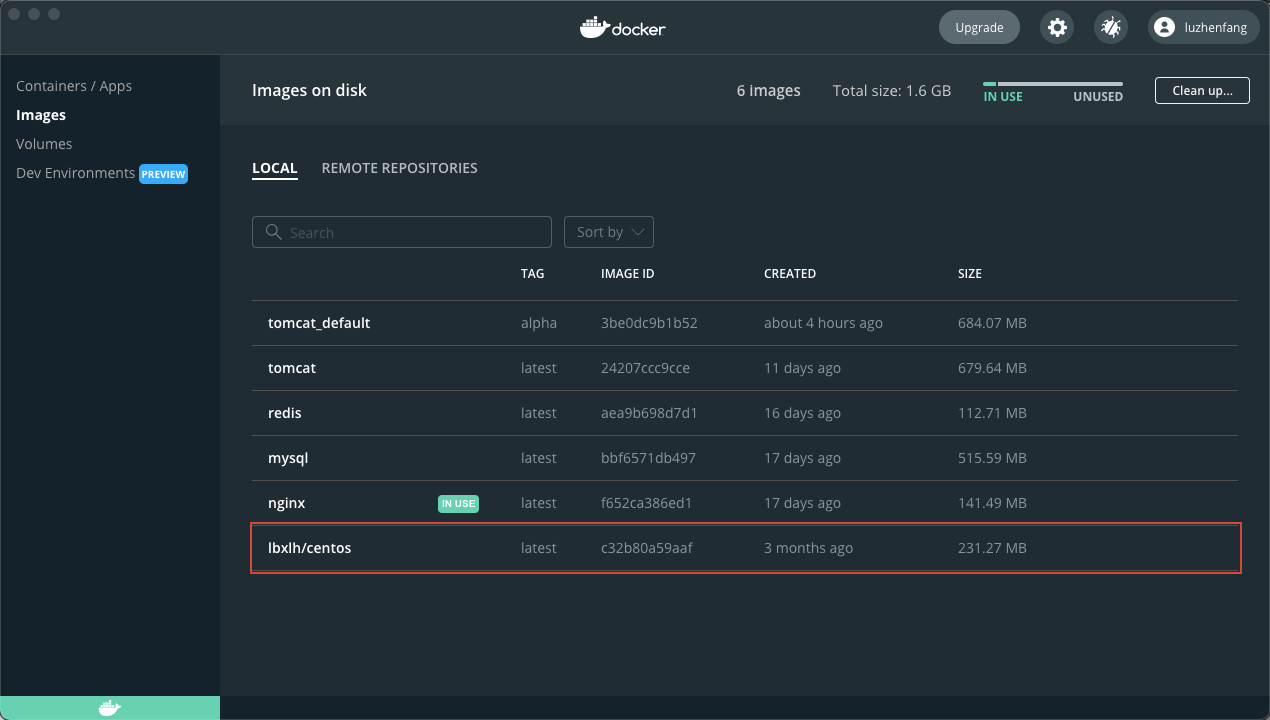This screenshot has width=1270, height=720.
Task: Click the UNUSED legend label
Action: 1098,97
